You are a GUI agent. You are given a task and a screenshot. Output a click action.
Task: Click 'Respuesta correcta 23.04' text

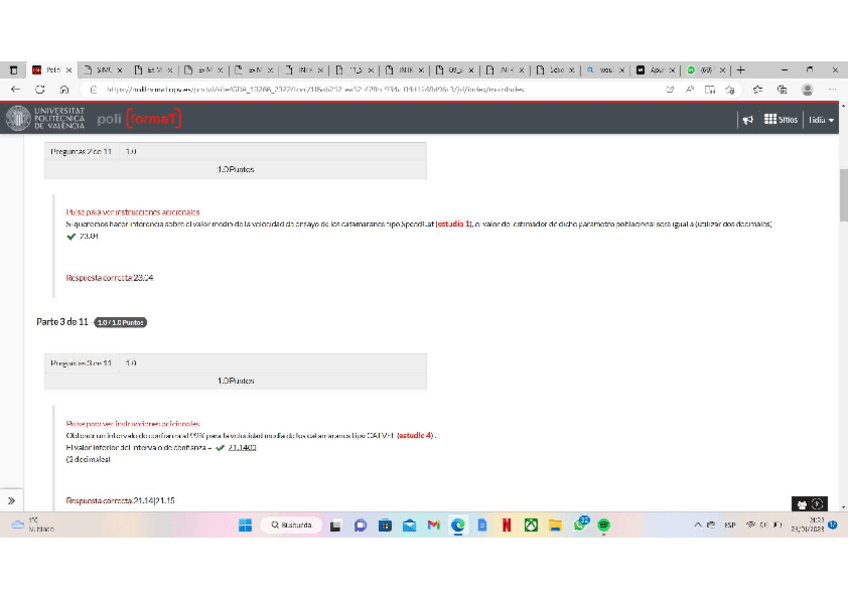[x=109, y=277]
